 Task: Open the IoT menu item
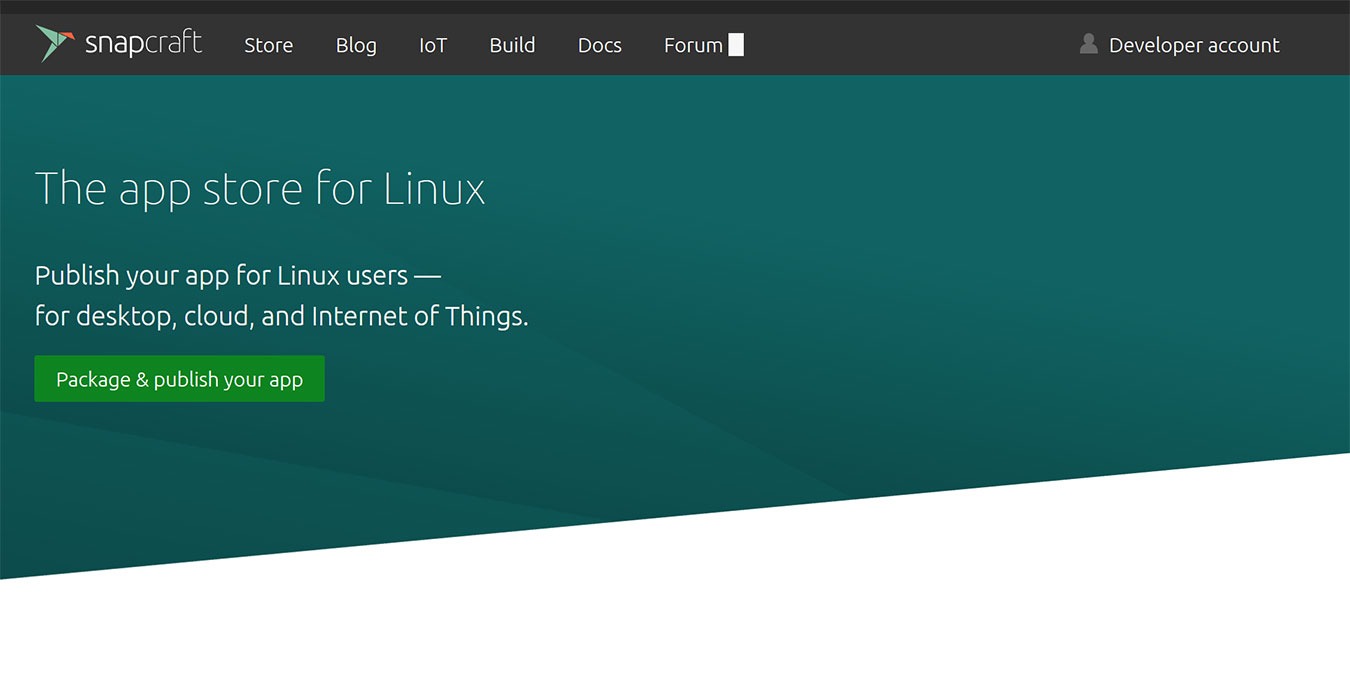(x=433, y=45)
